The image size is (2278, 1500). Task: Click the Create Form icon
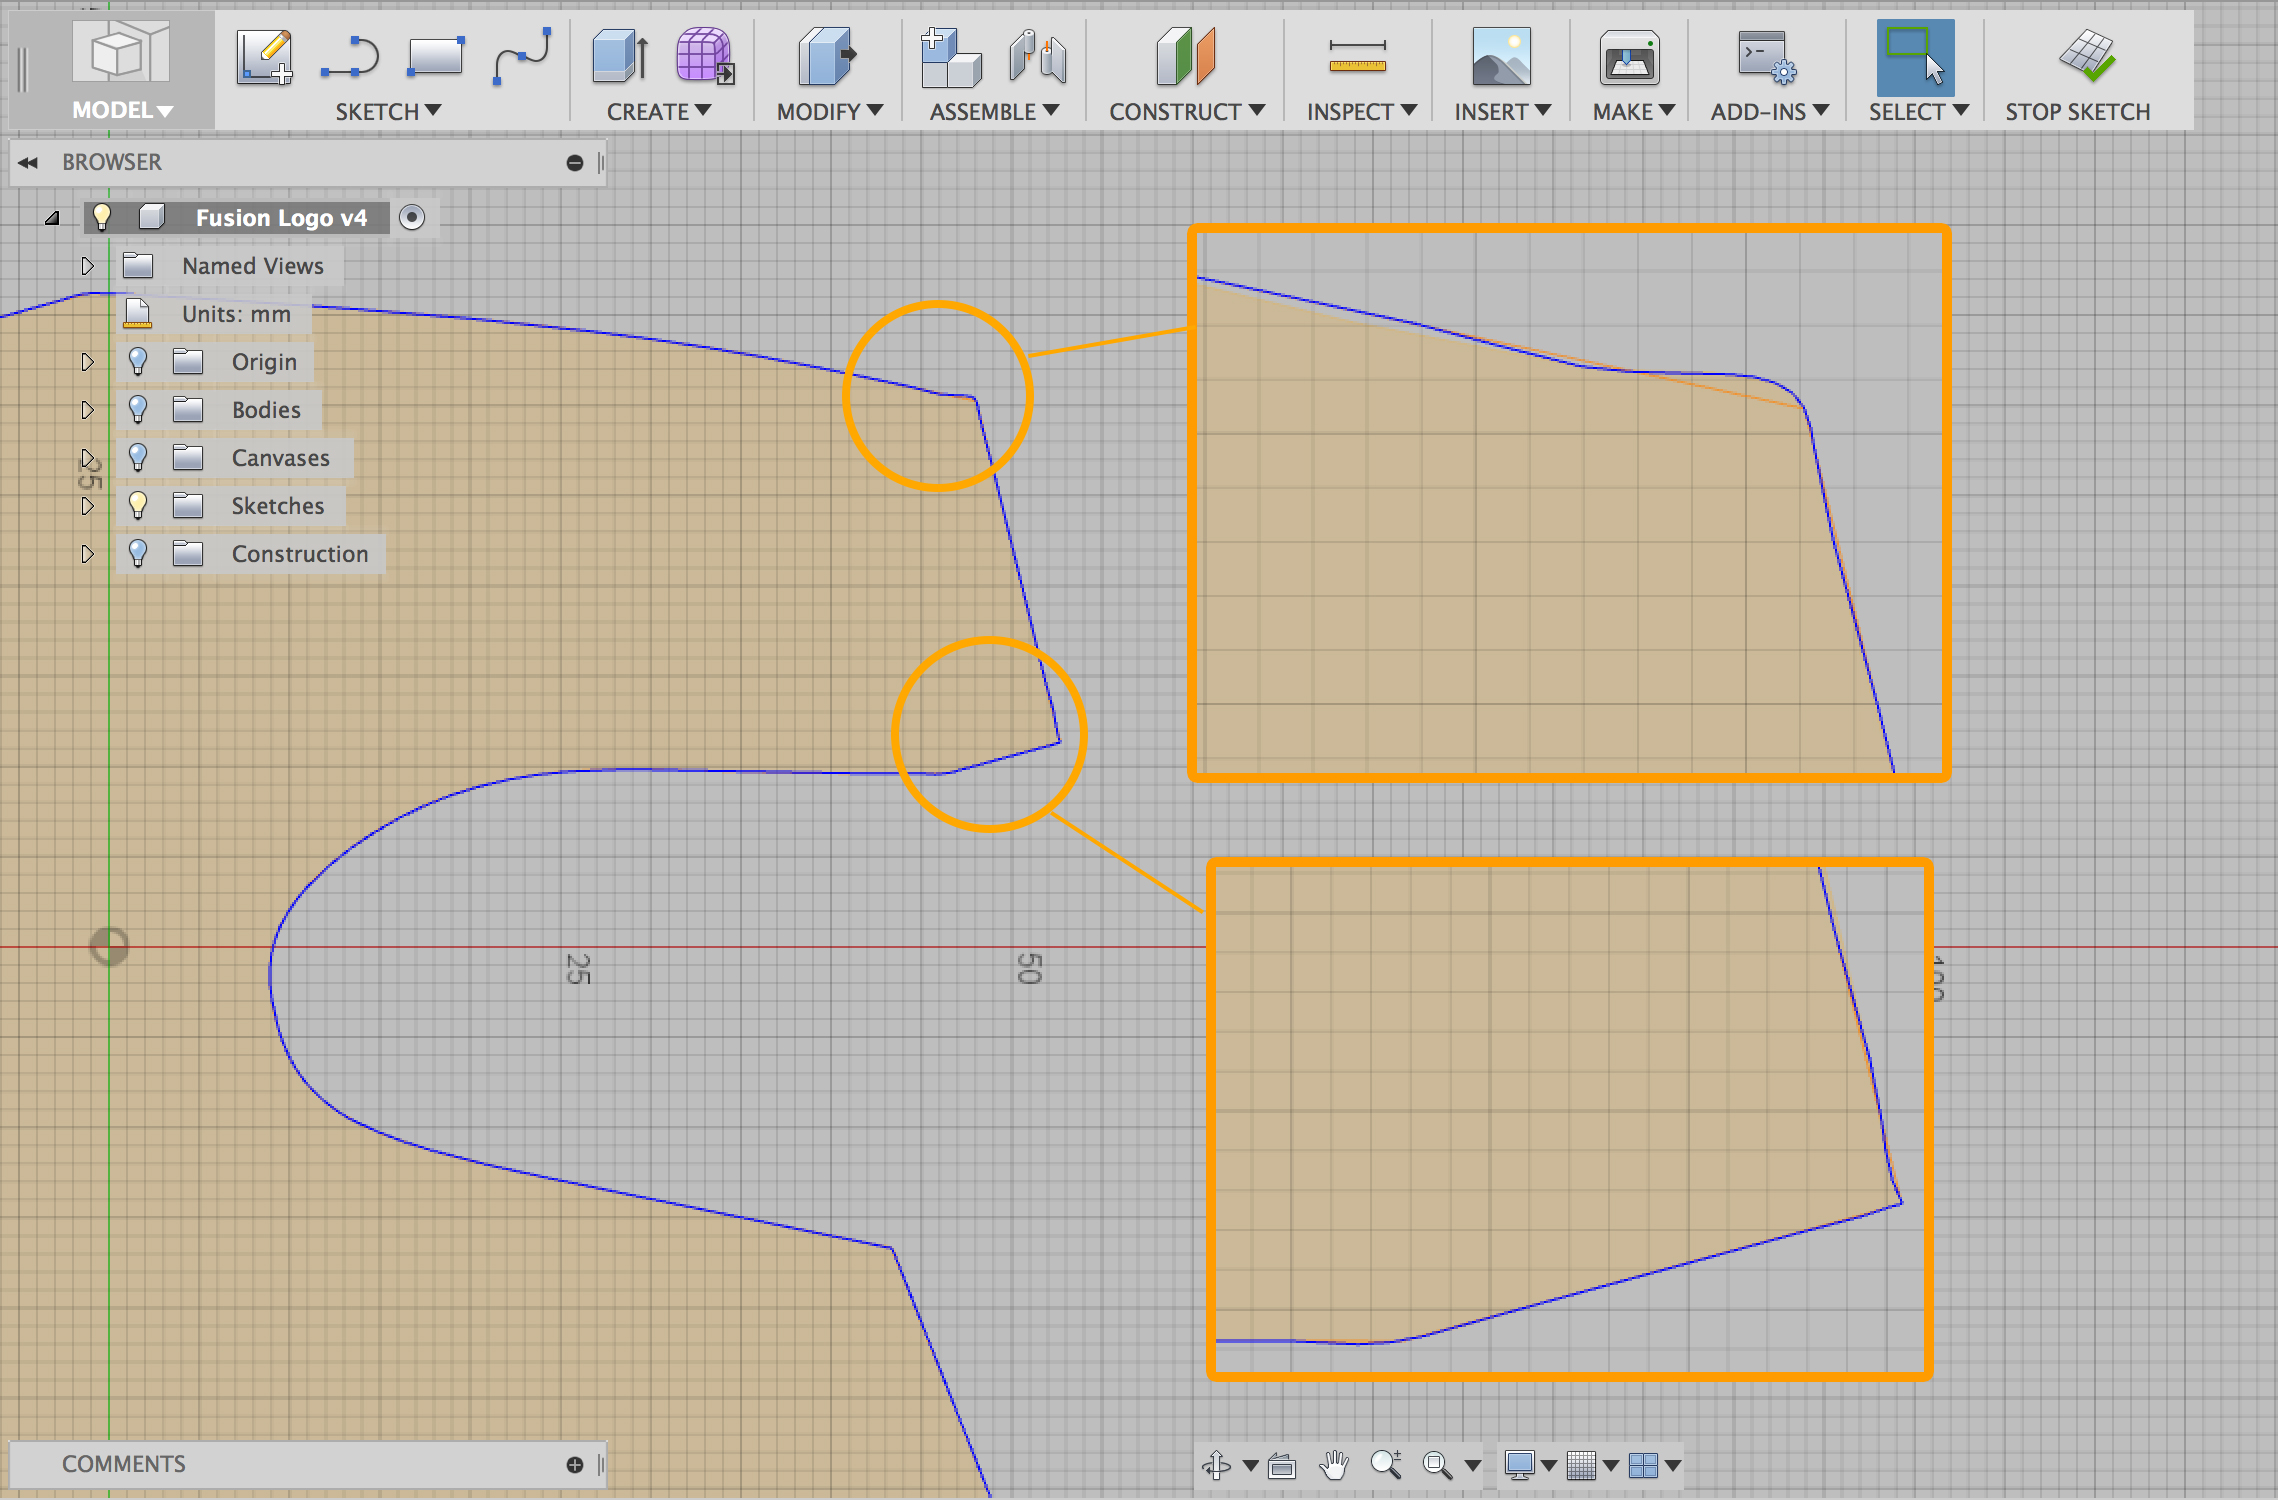click(x=705, y=57)
